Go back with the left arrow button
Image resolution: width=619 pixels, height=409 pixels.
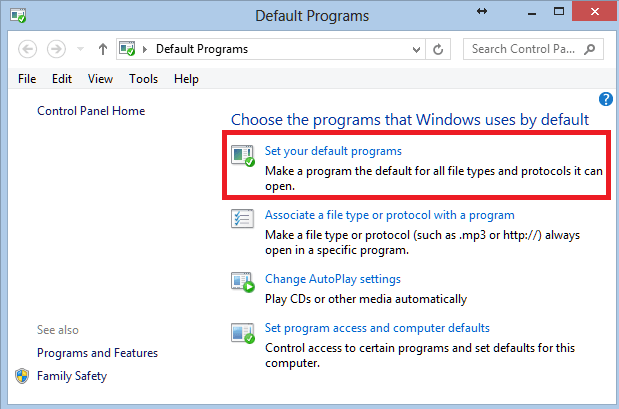[28, 49]
